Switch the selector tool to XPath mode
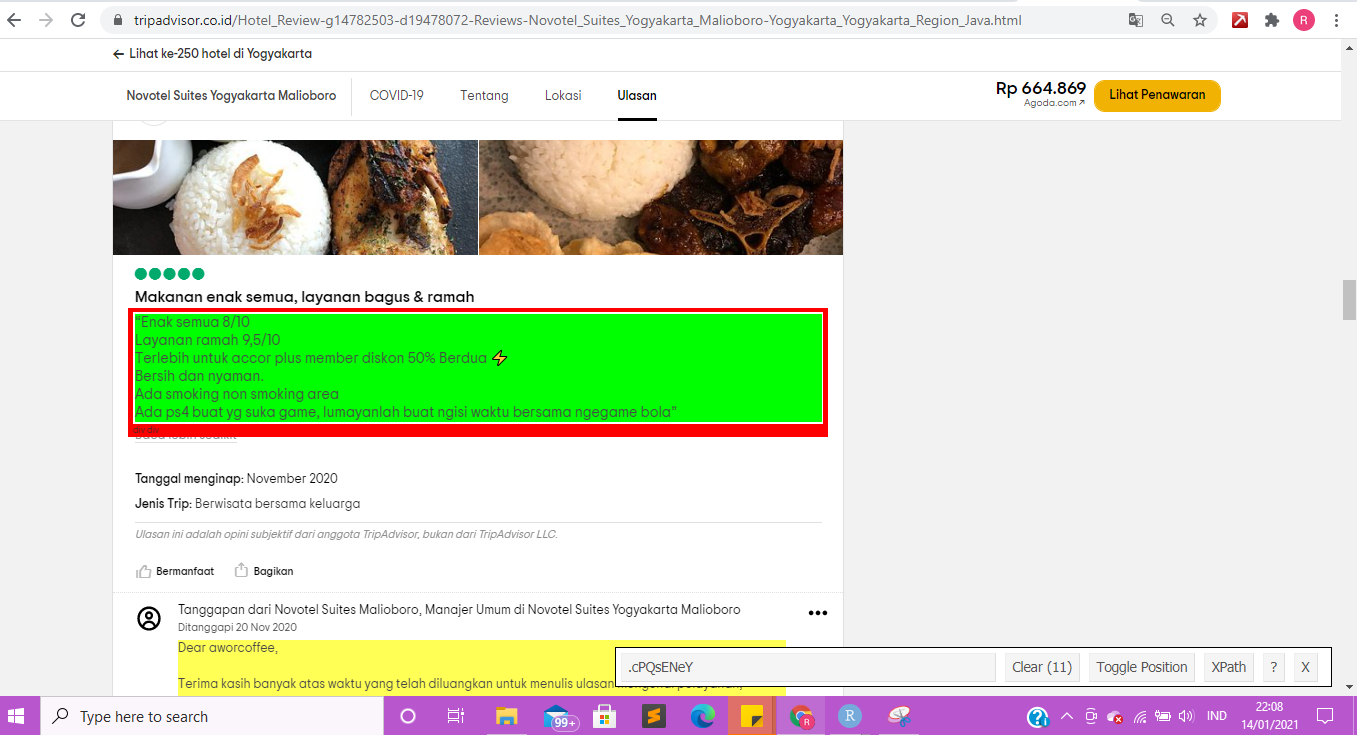1357x735 pixels. (1227, 666)
